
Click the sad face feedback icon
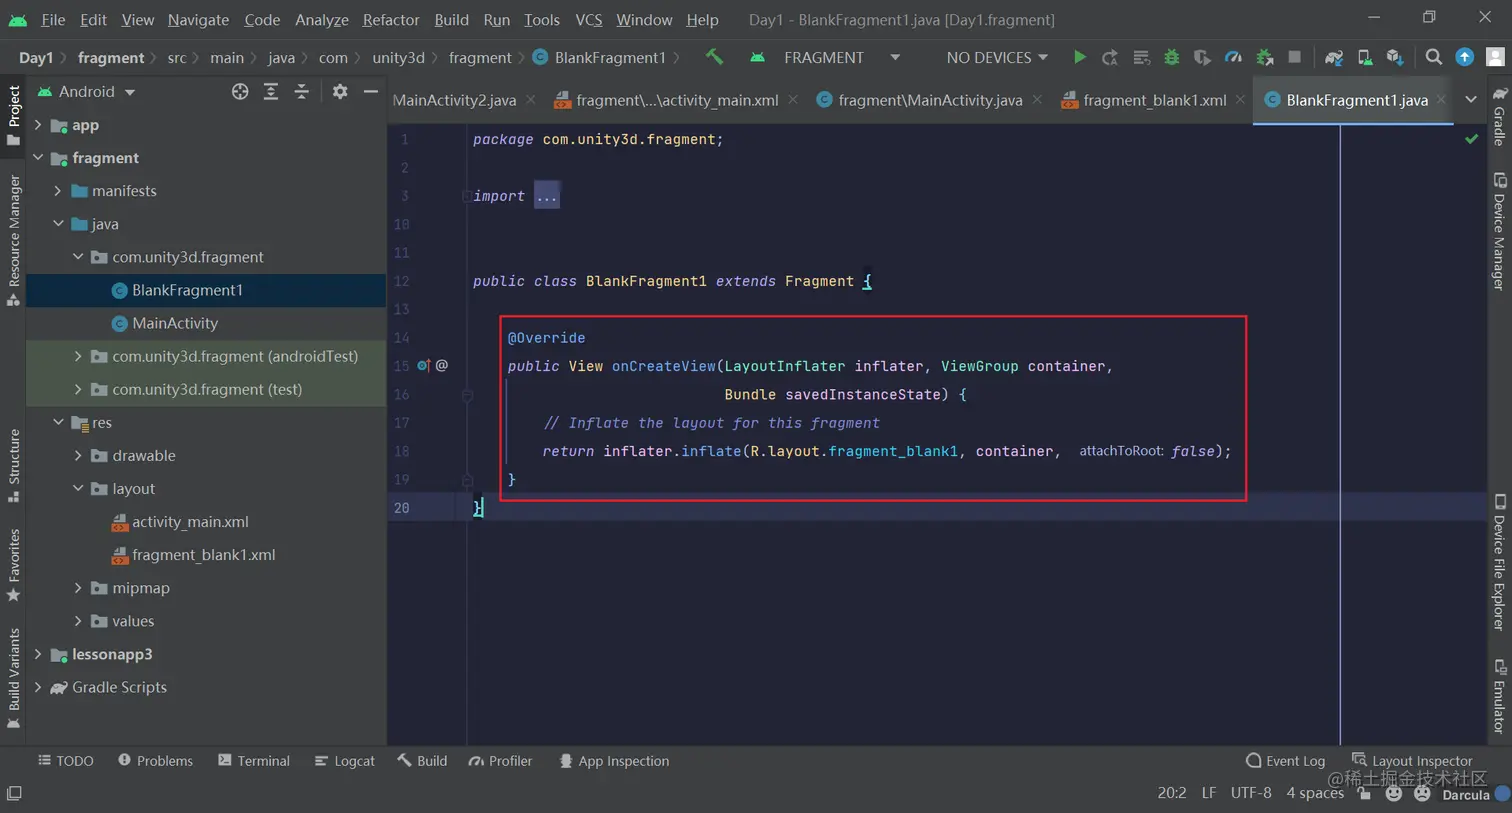click(1422, 793)
